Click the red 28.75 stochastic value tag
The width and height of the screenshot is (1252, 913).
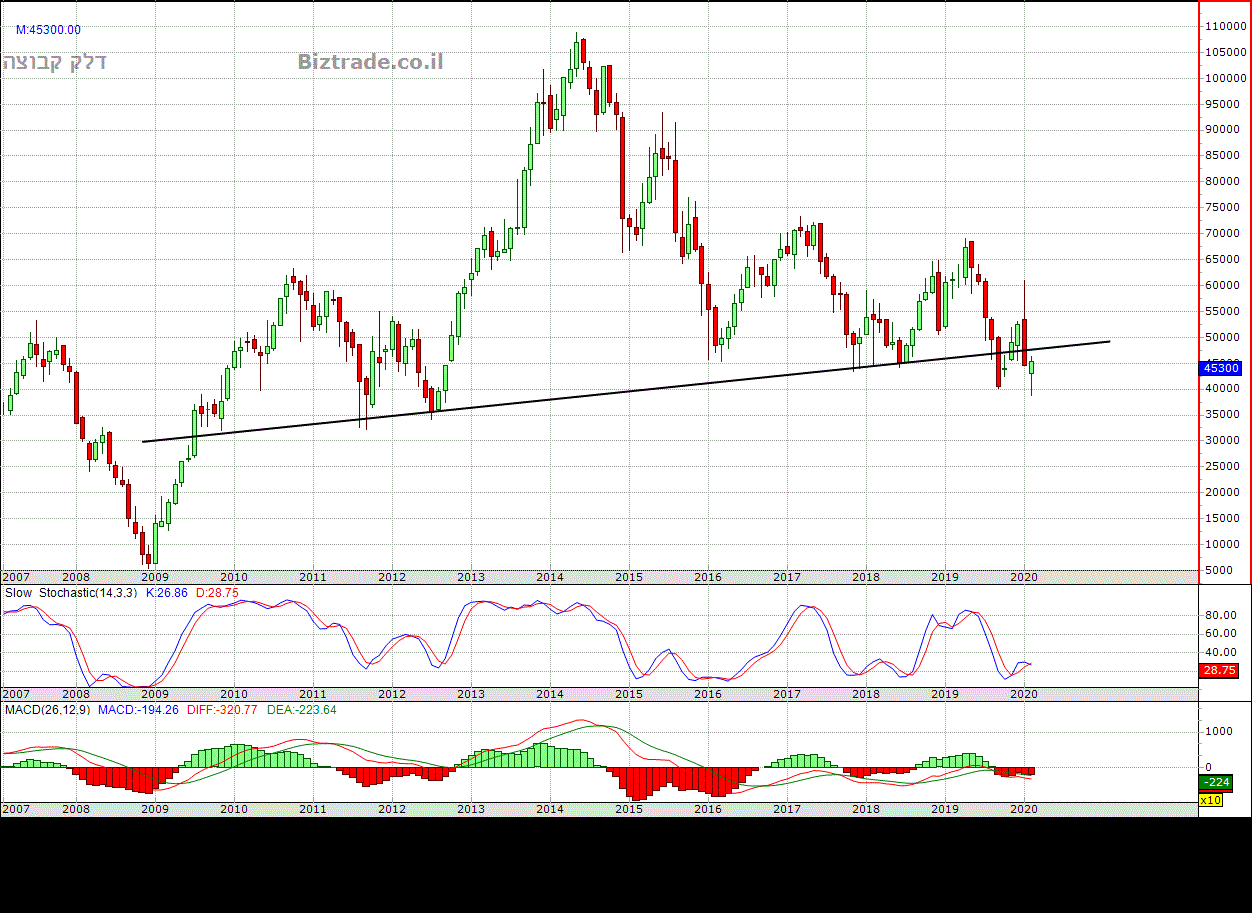coord(1220,670)
